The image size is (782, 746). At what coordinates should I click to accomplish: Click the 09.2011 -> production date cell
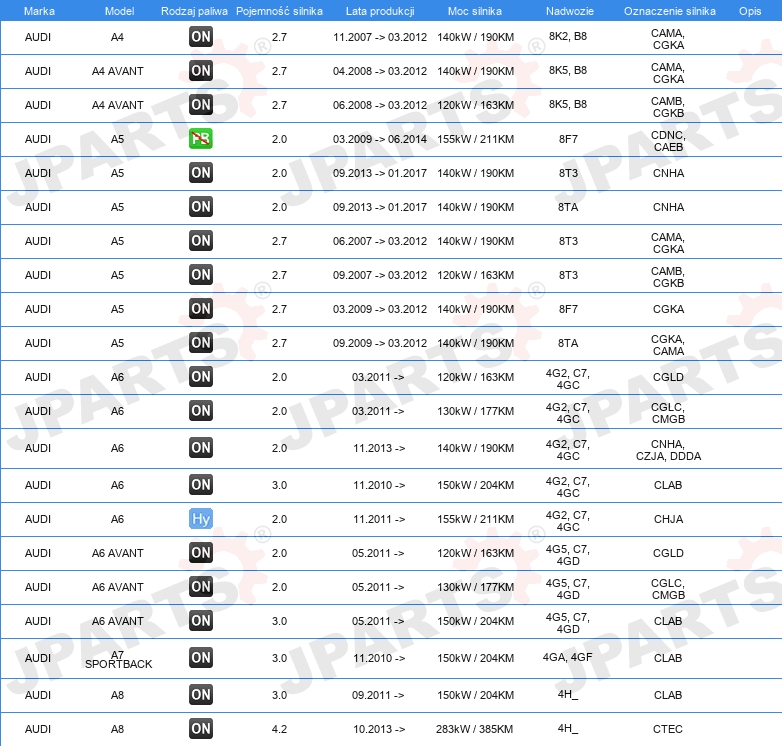[378, 695]
